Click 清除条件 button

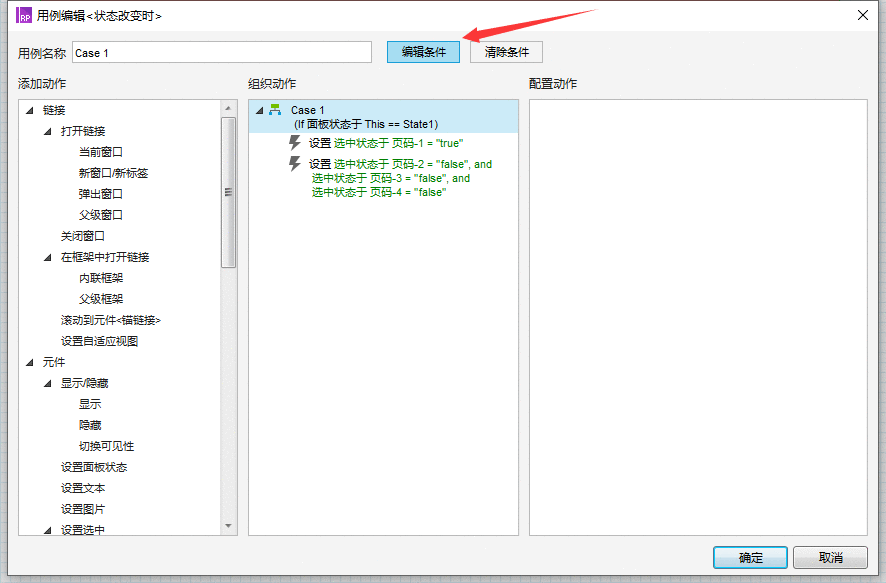point(506,52)
